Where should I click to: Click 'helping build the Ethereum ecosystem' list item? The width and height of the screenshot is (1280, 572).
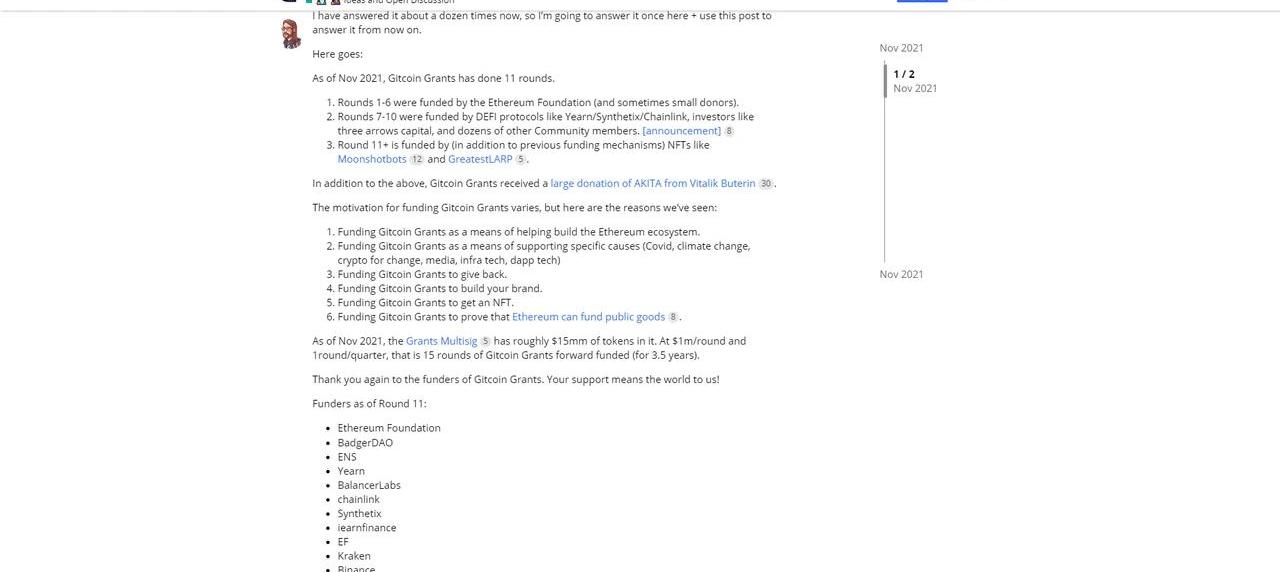click(x=519, y=232)
